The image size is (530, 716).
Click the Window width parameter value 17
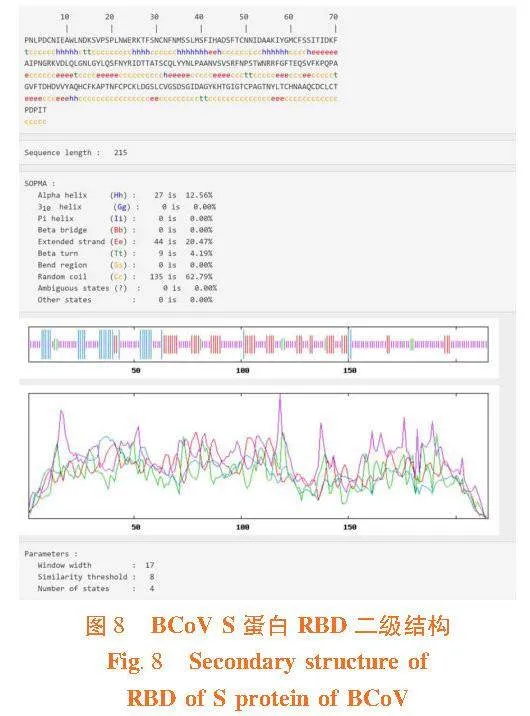pos(150,565)
